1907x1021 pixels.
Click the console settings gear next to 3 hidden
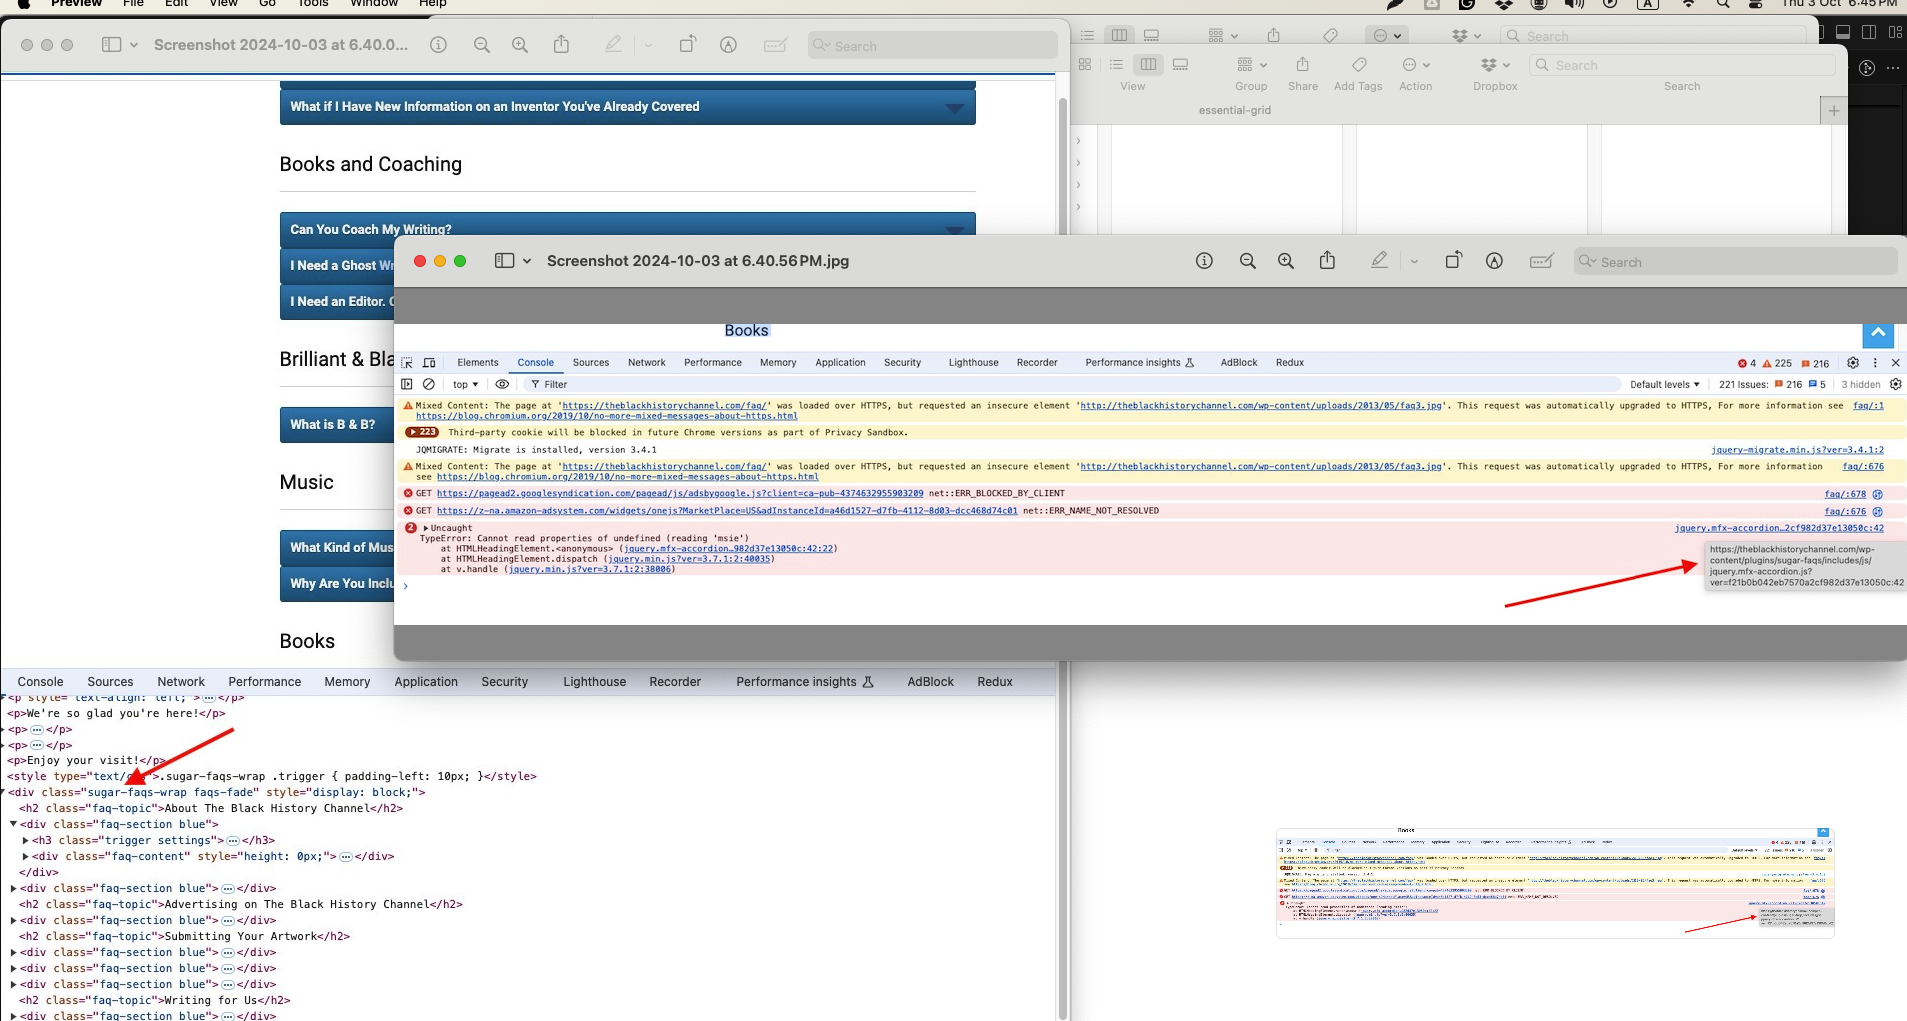[x=1895, y=384]
